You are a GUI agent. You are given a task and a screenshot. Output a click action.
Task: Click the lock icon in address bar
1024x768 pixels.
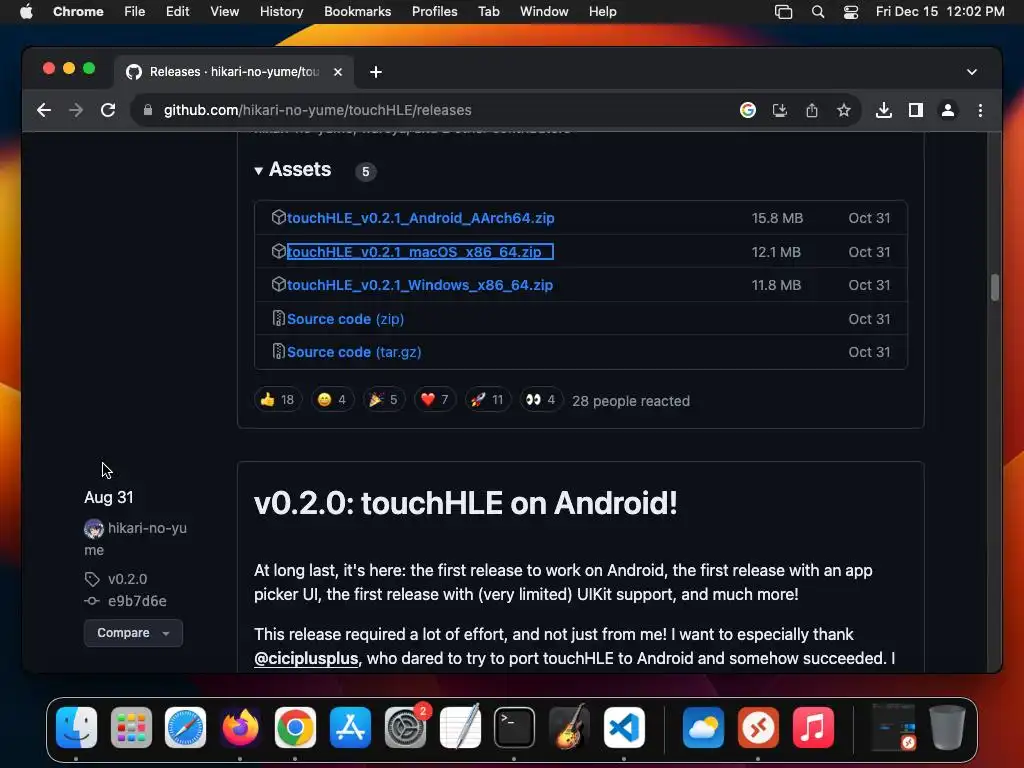[x=148, y=110]
